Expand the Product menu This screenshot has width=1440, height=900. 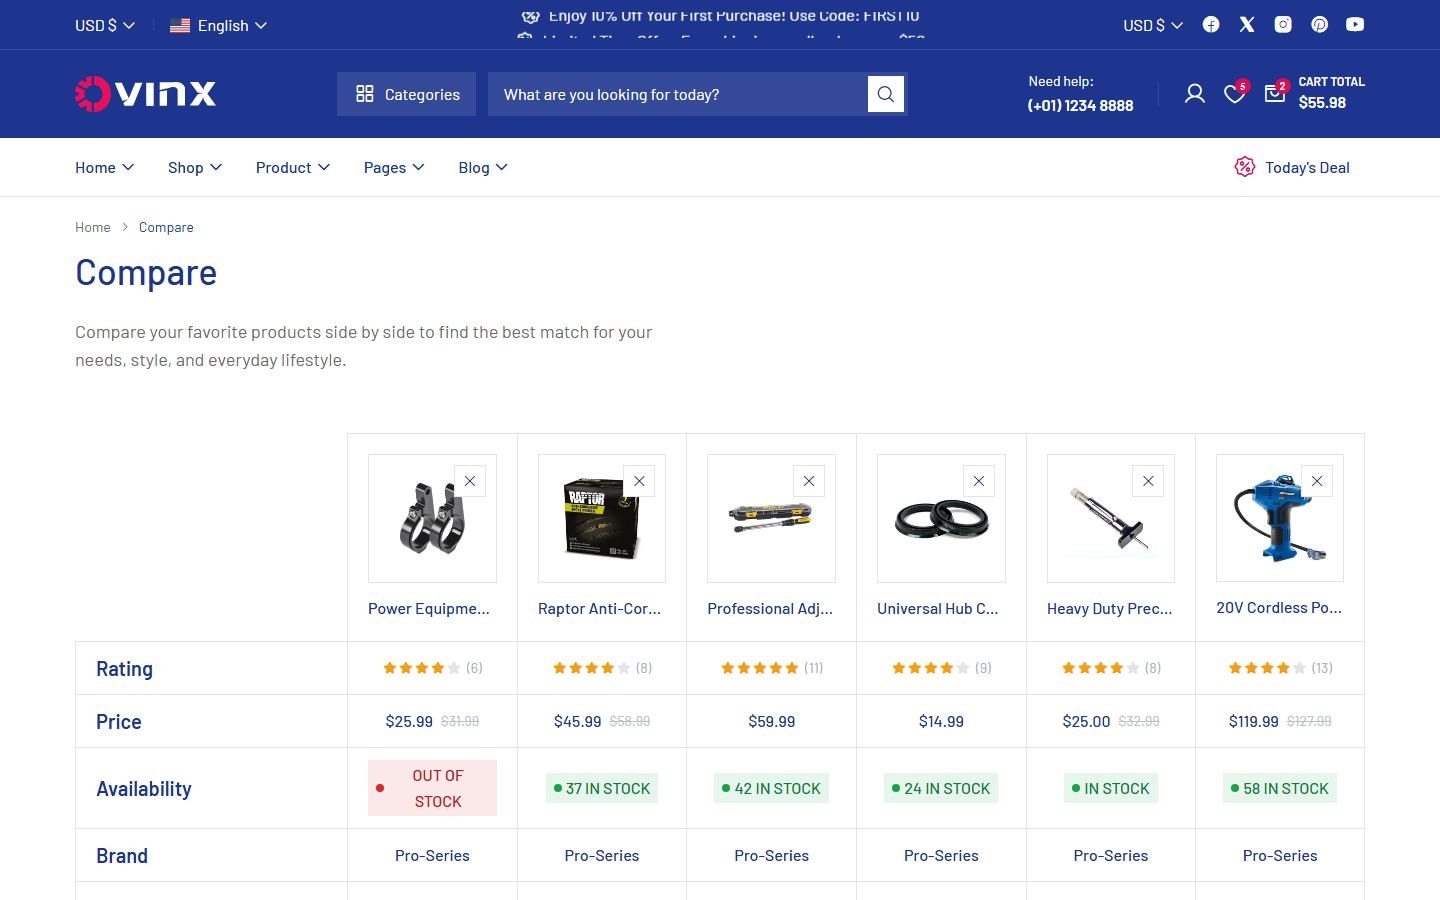point(293,168)
